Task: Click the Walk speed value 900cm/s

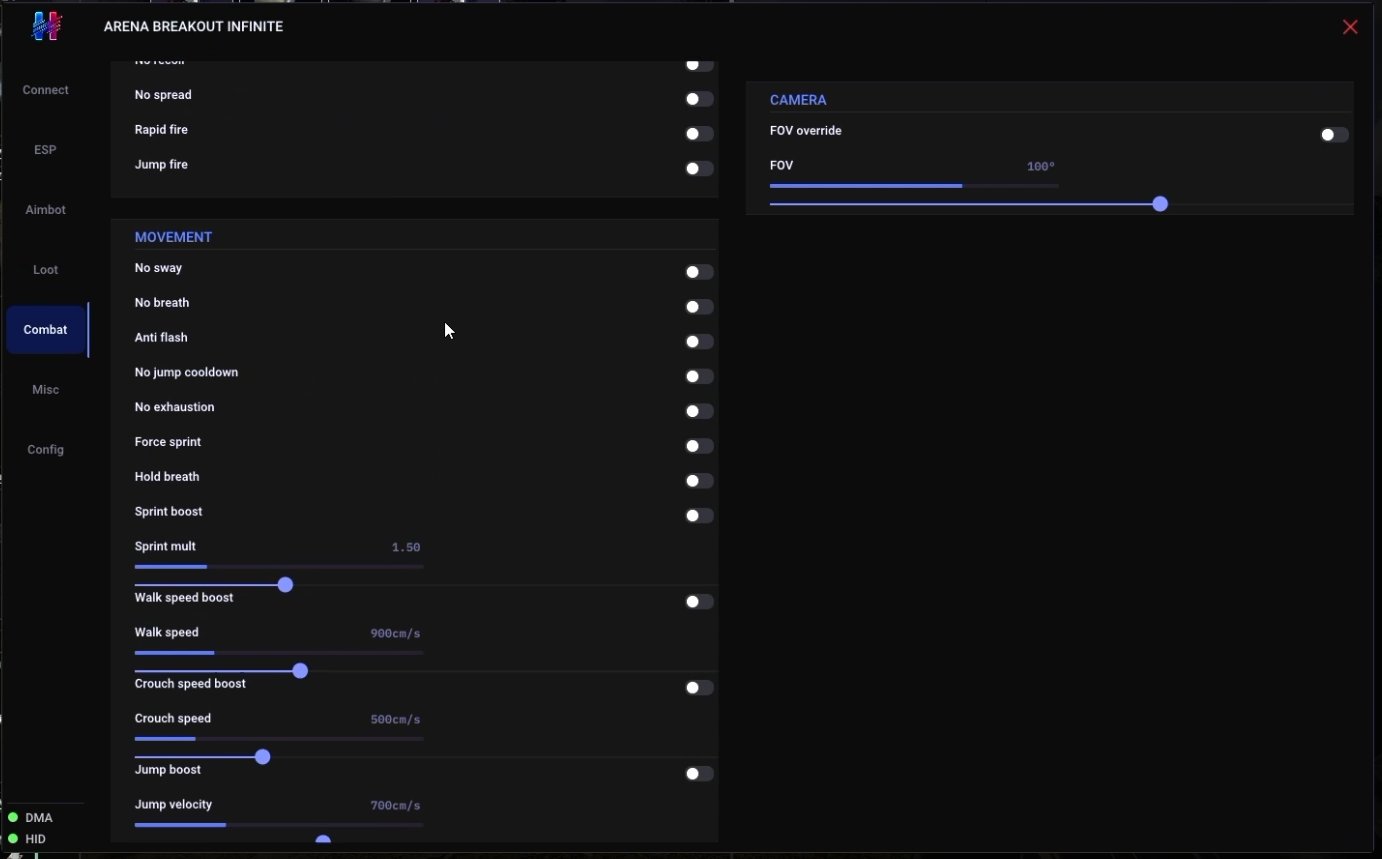Action: (395, 634)
